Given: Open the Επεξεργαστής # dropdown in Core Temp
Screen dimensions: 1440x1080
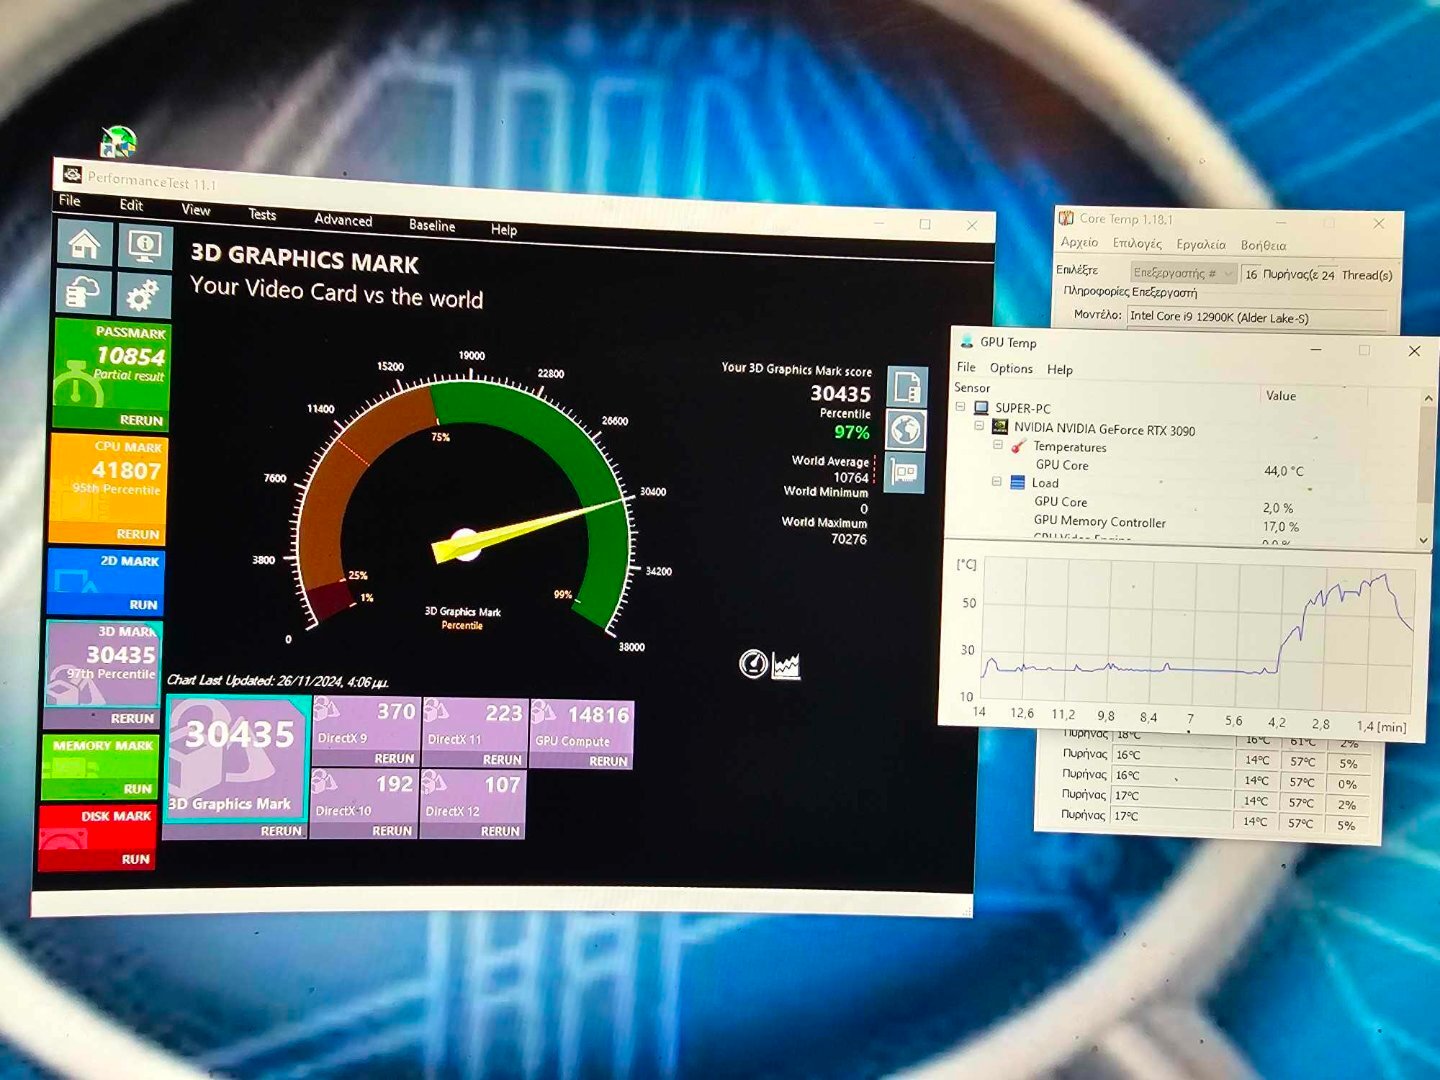Looking at the screenshot, I should [1183, 273].
